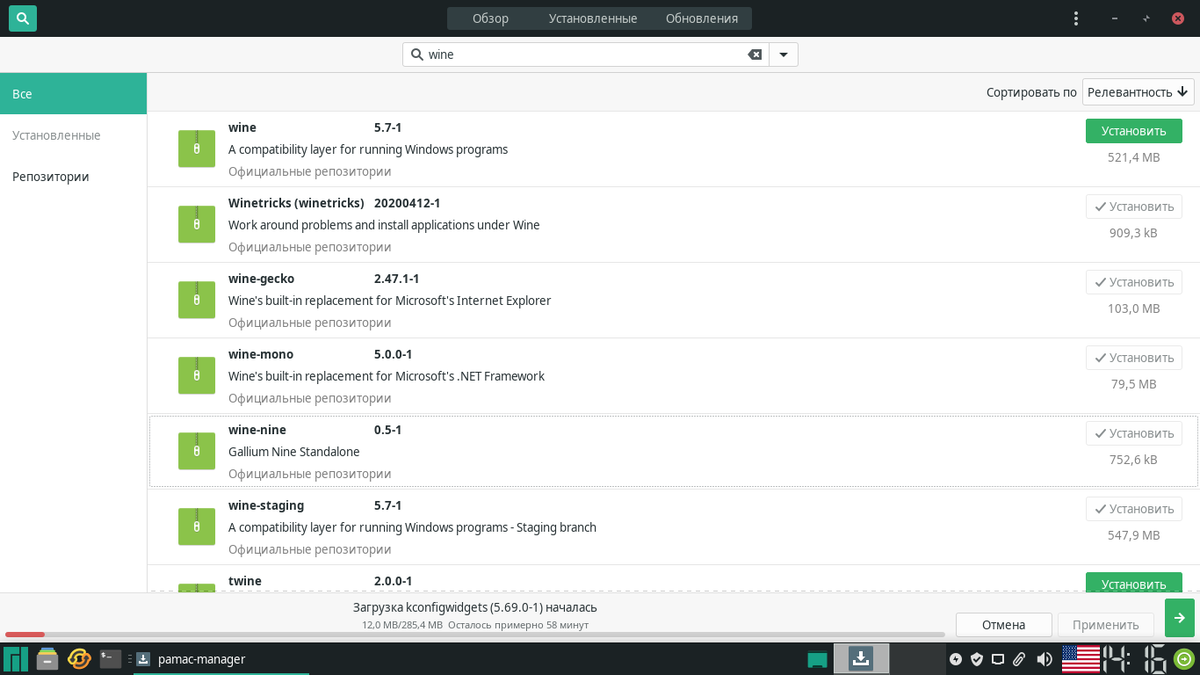Untick Установить for wine-nine

(1134, 433)
